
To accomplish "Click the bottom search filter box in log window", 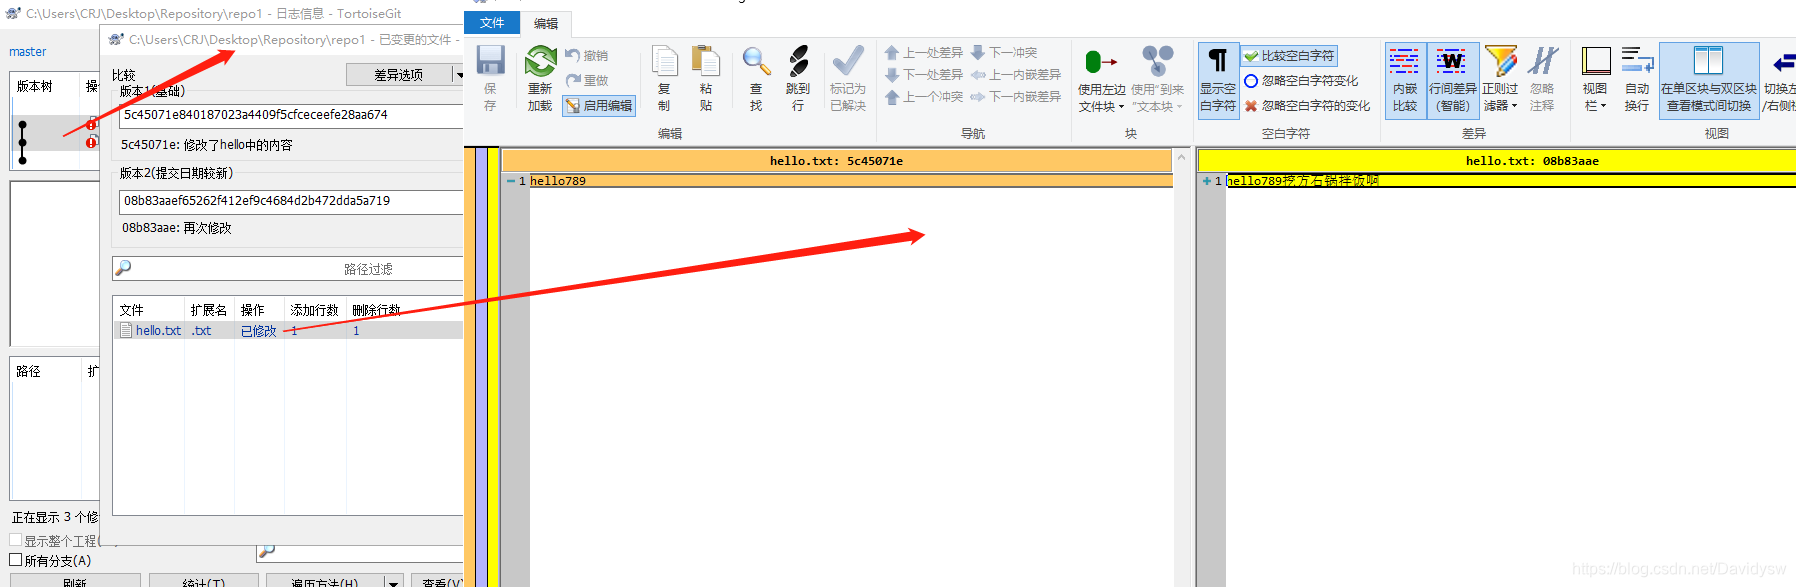I will (360, 551).
